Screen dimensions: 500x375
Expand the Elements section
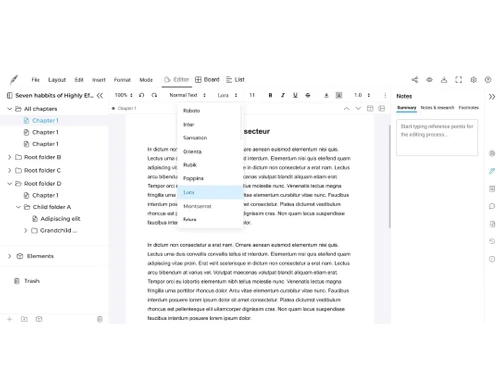point(10,256)
